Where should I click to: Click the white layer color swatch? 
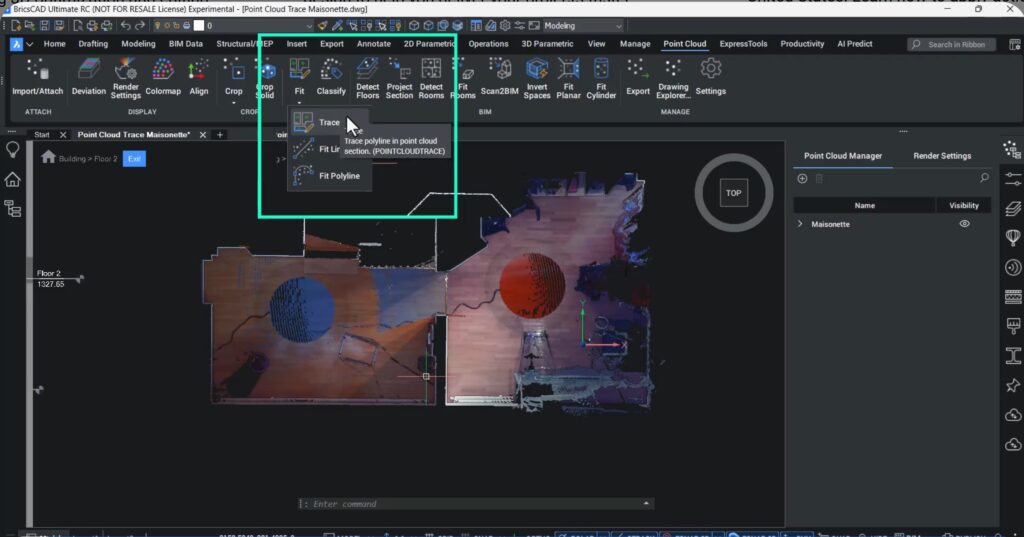point(199,25)
